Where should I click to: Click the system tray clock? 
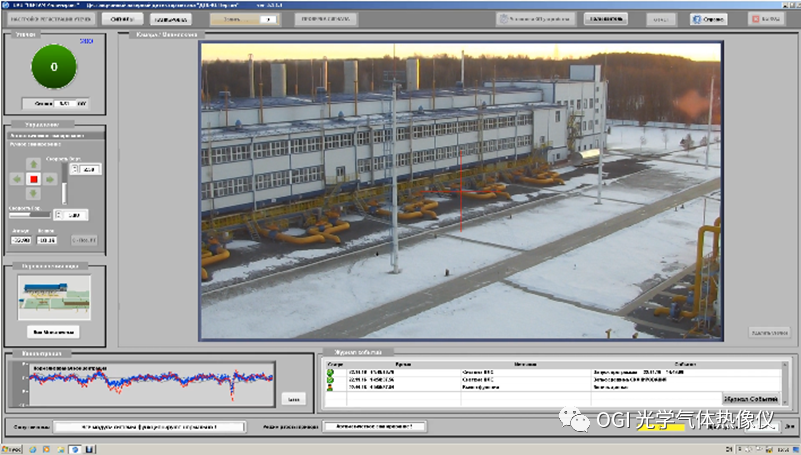click(783, 449)
